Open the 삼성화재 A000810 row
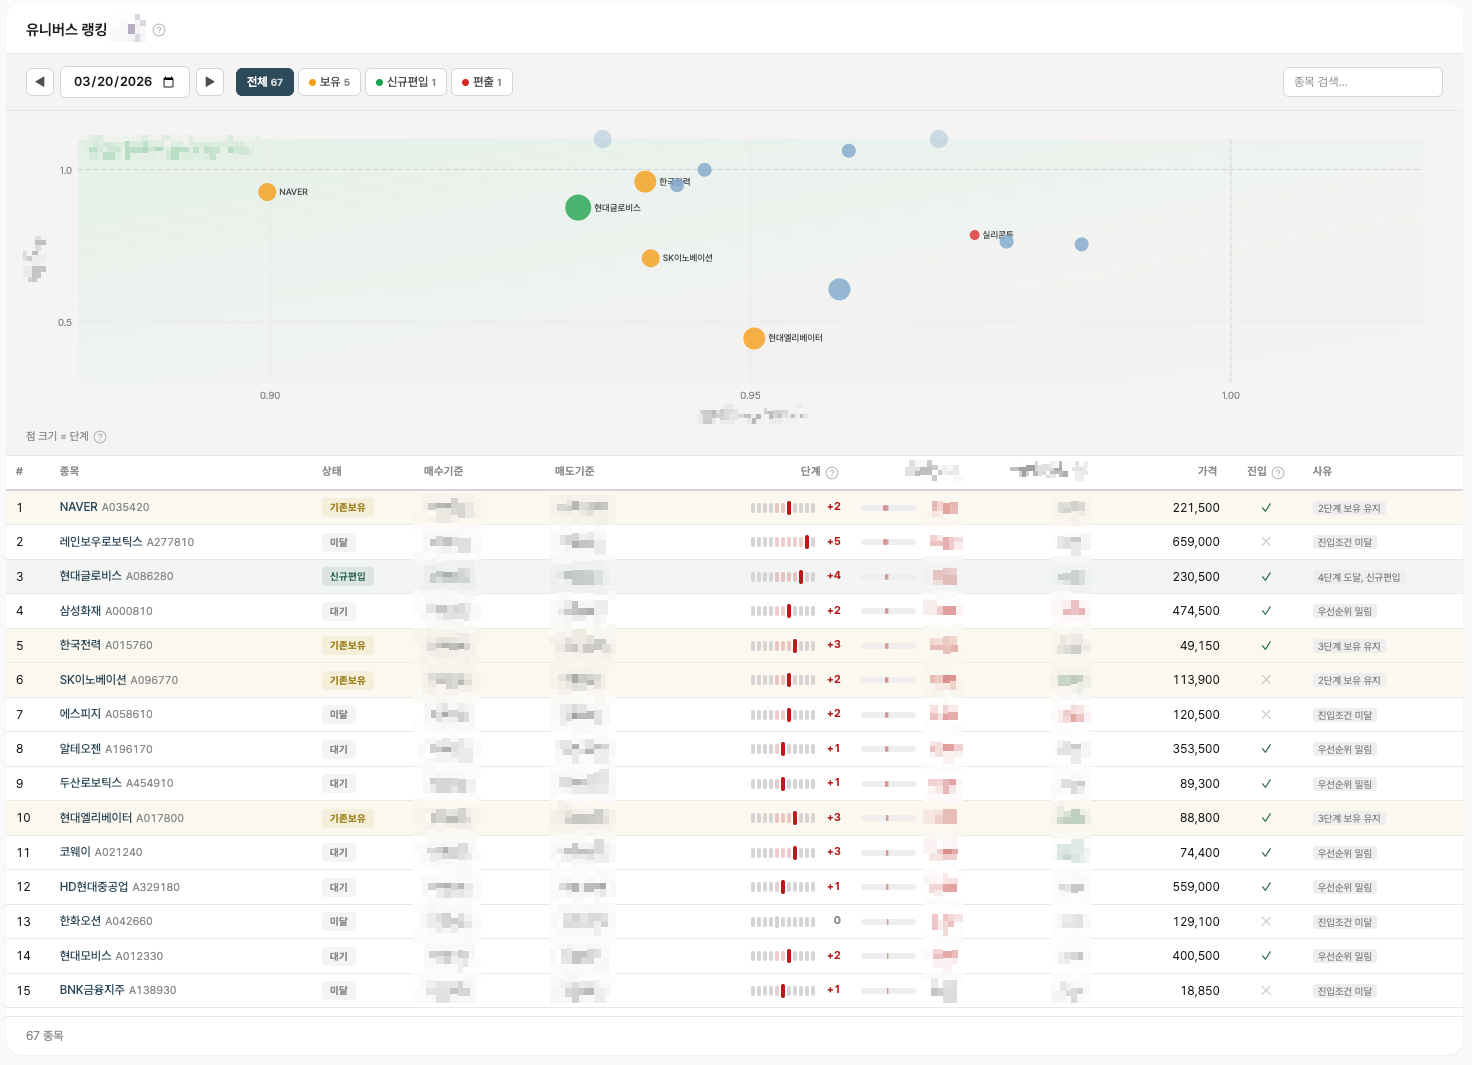Viewport: 1472px width, 1065px height. (x=734, y=611)
